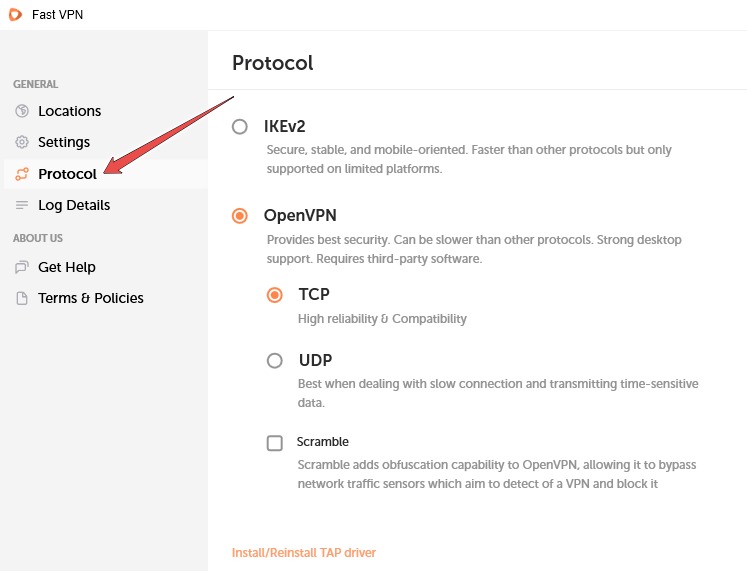This screenshot has height=571, width=747.
Task: Click the Fast VPN logo icon
Action: tap(14, 14)
